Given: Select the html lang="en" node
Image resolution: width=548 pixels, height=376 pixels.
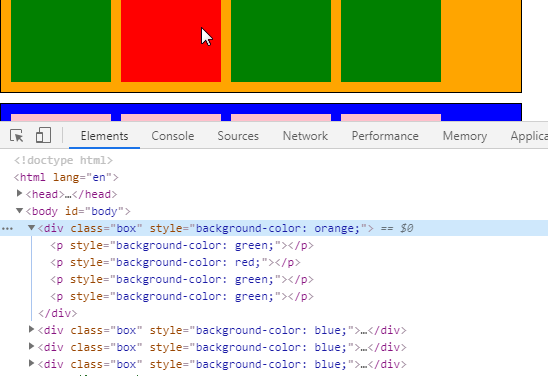Looking at the screenshot, I should pyautogui.click(x=66, y=178).
